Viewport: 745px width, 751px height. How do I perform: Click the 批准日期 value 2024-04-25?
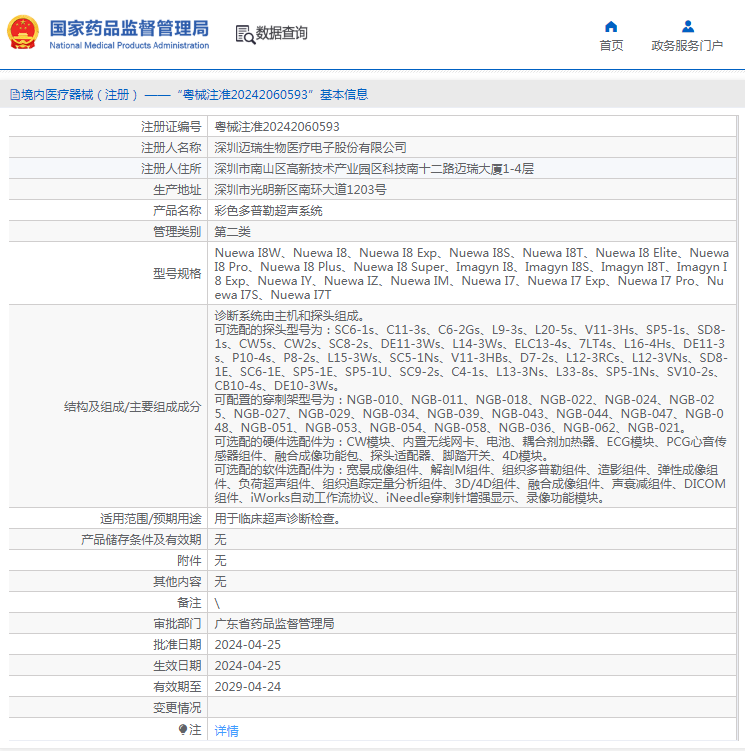(x=248, y=645)
